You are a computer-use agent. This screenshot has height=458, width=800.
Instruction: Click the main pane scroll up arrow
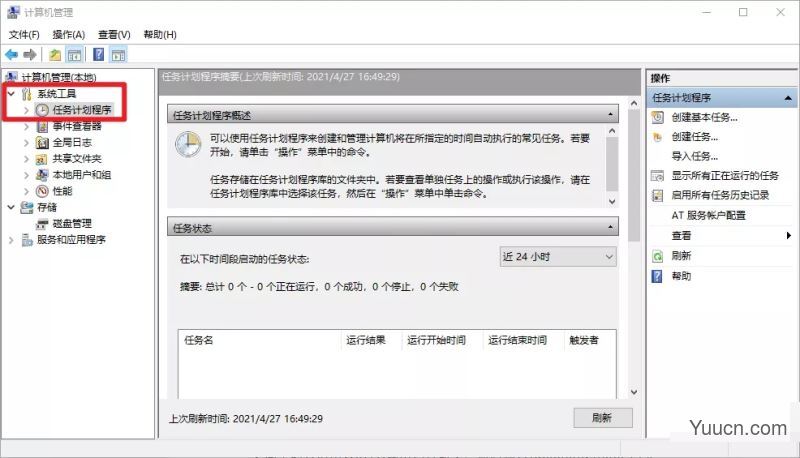[634, 104]
